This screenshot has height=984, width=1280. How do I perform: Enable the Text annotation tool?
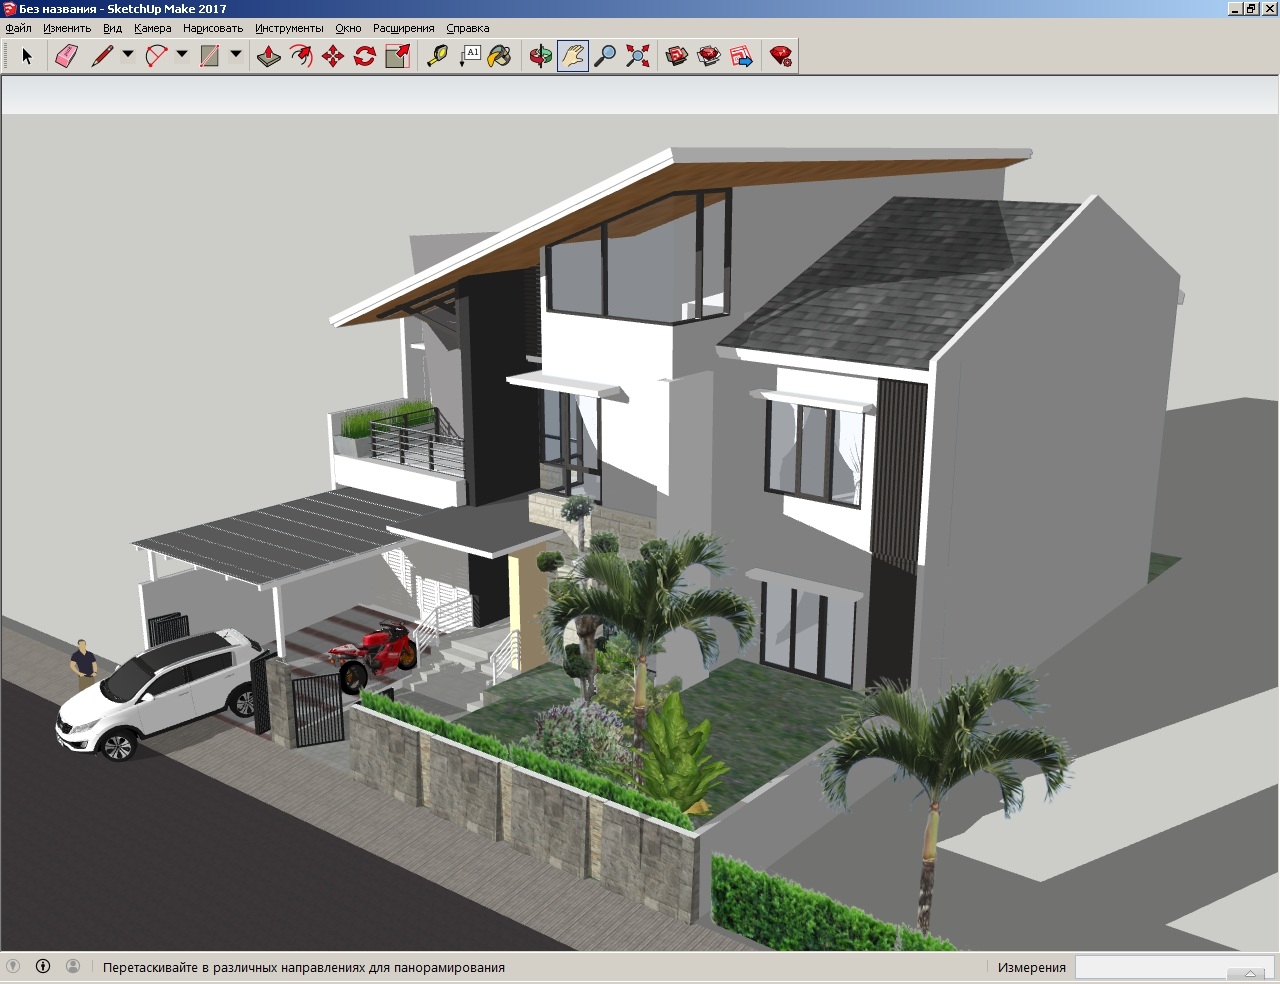470,57
